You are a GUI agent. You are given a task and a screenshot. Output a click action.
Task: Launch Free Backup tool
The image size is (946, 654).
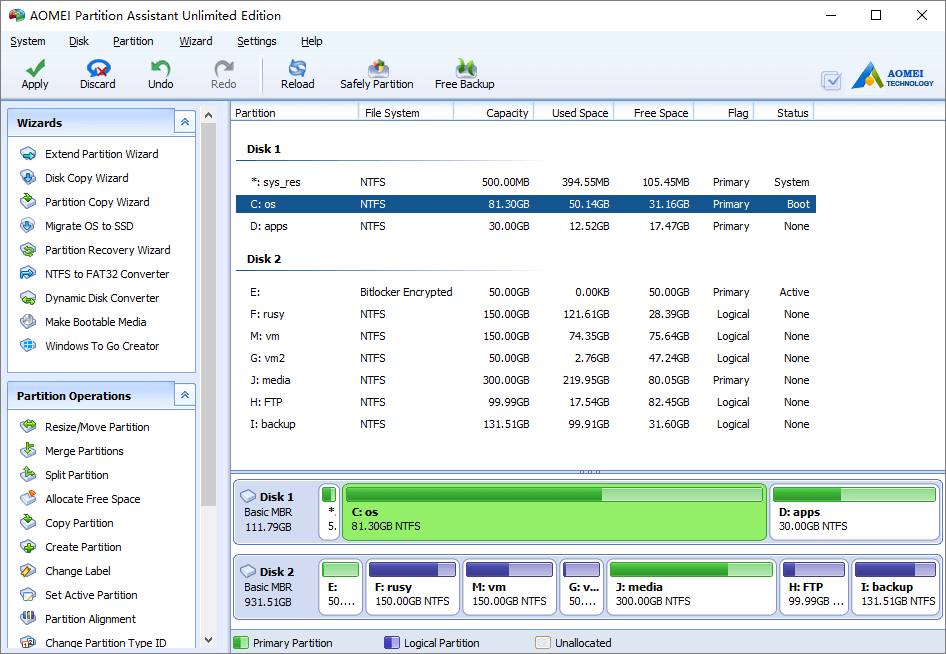(465, 75)
